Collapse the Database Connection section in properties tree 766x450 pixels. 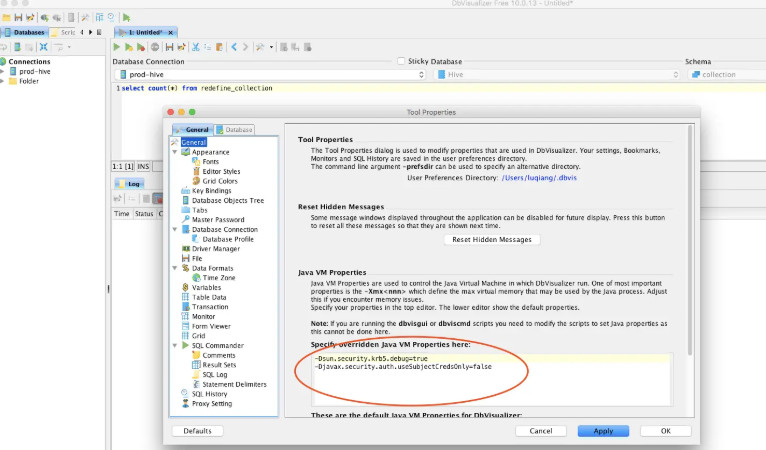(x=175, y=229)
